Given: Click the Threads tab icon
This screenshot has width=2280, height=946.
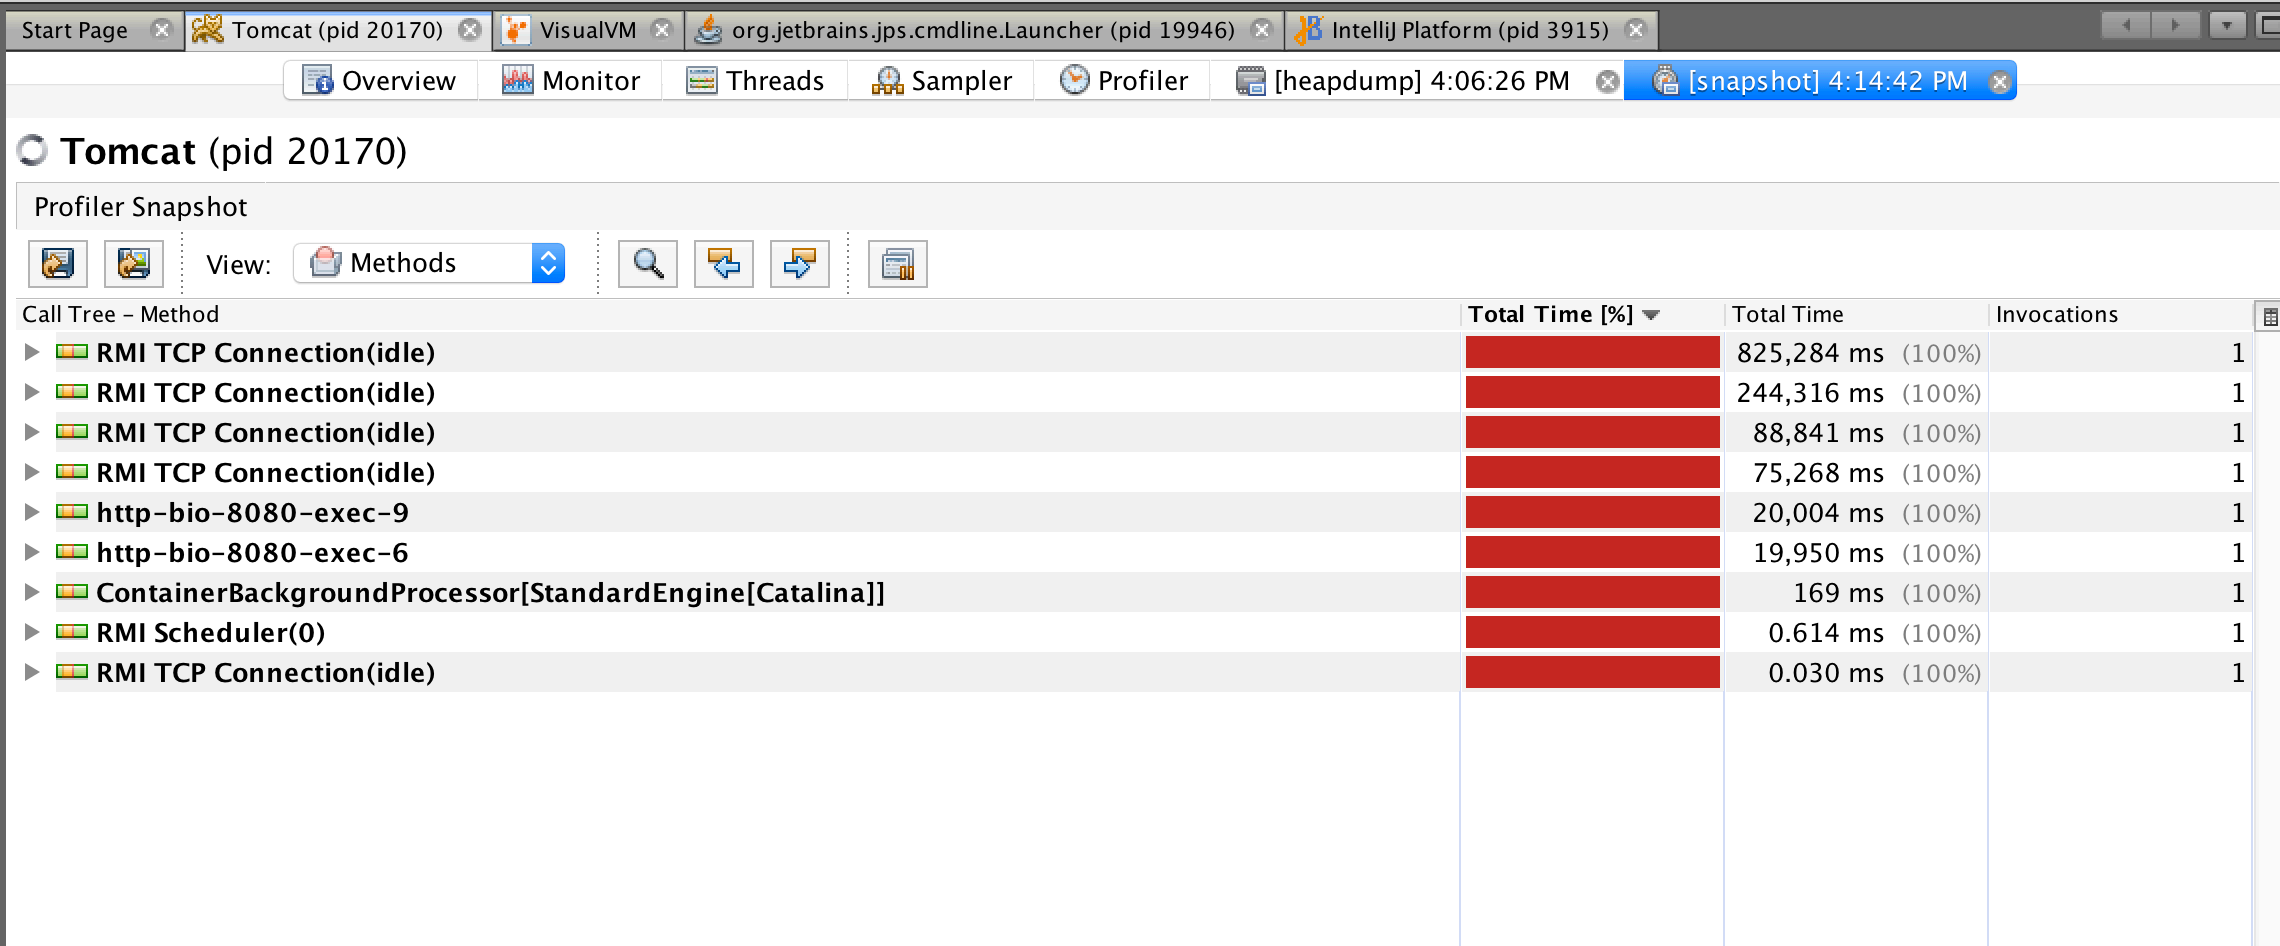Looking at the screenshot, I should point(701,80).
